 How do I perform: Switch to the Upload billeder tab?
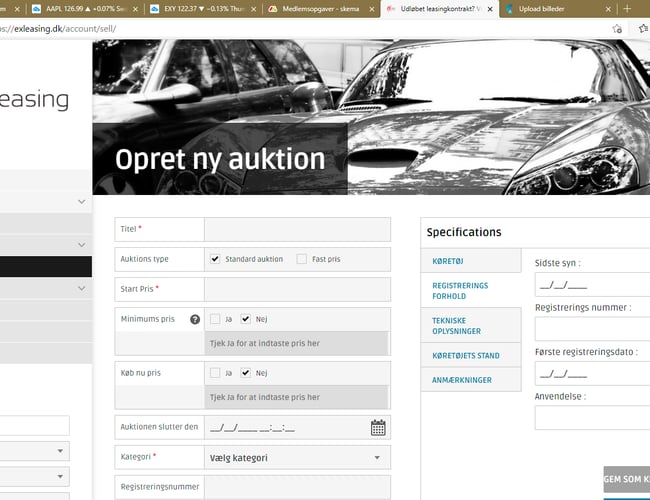click(558, 9)
